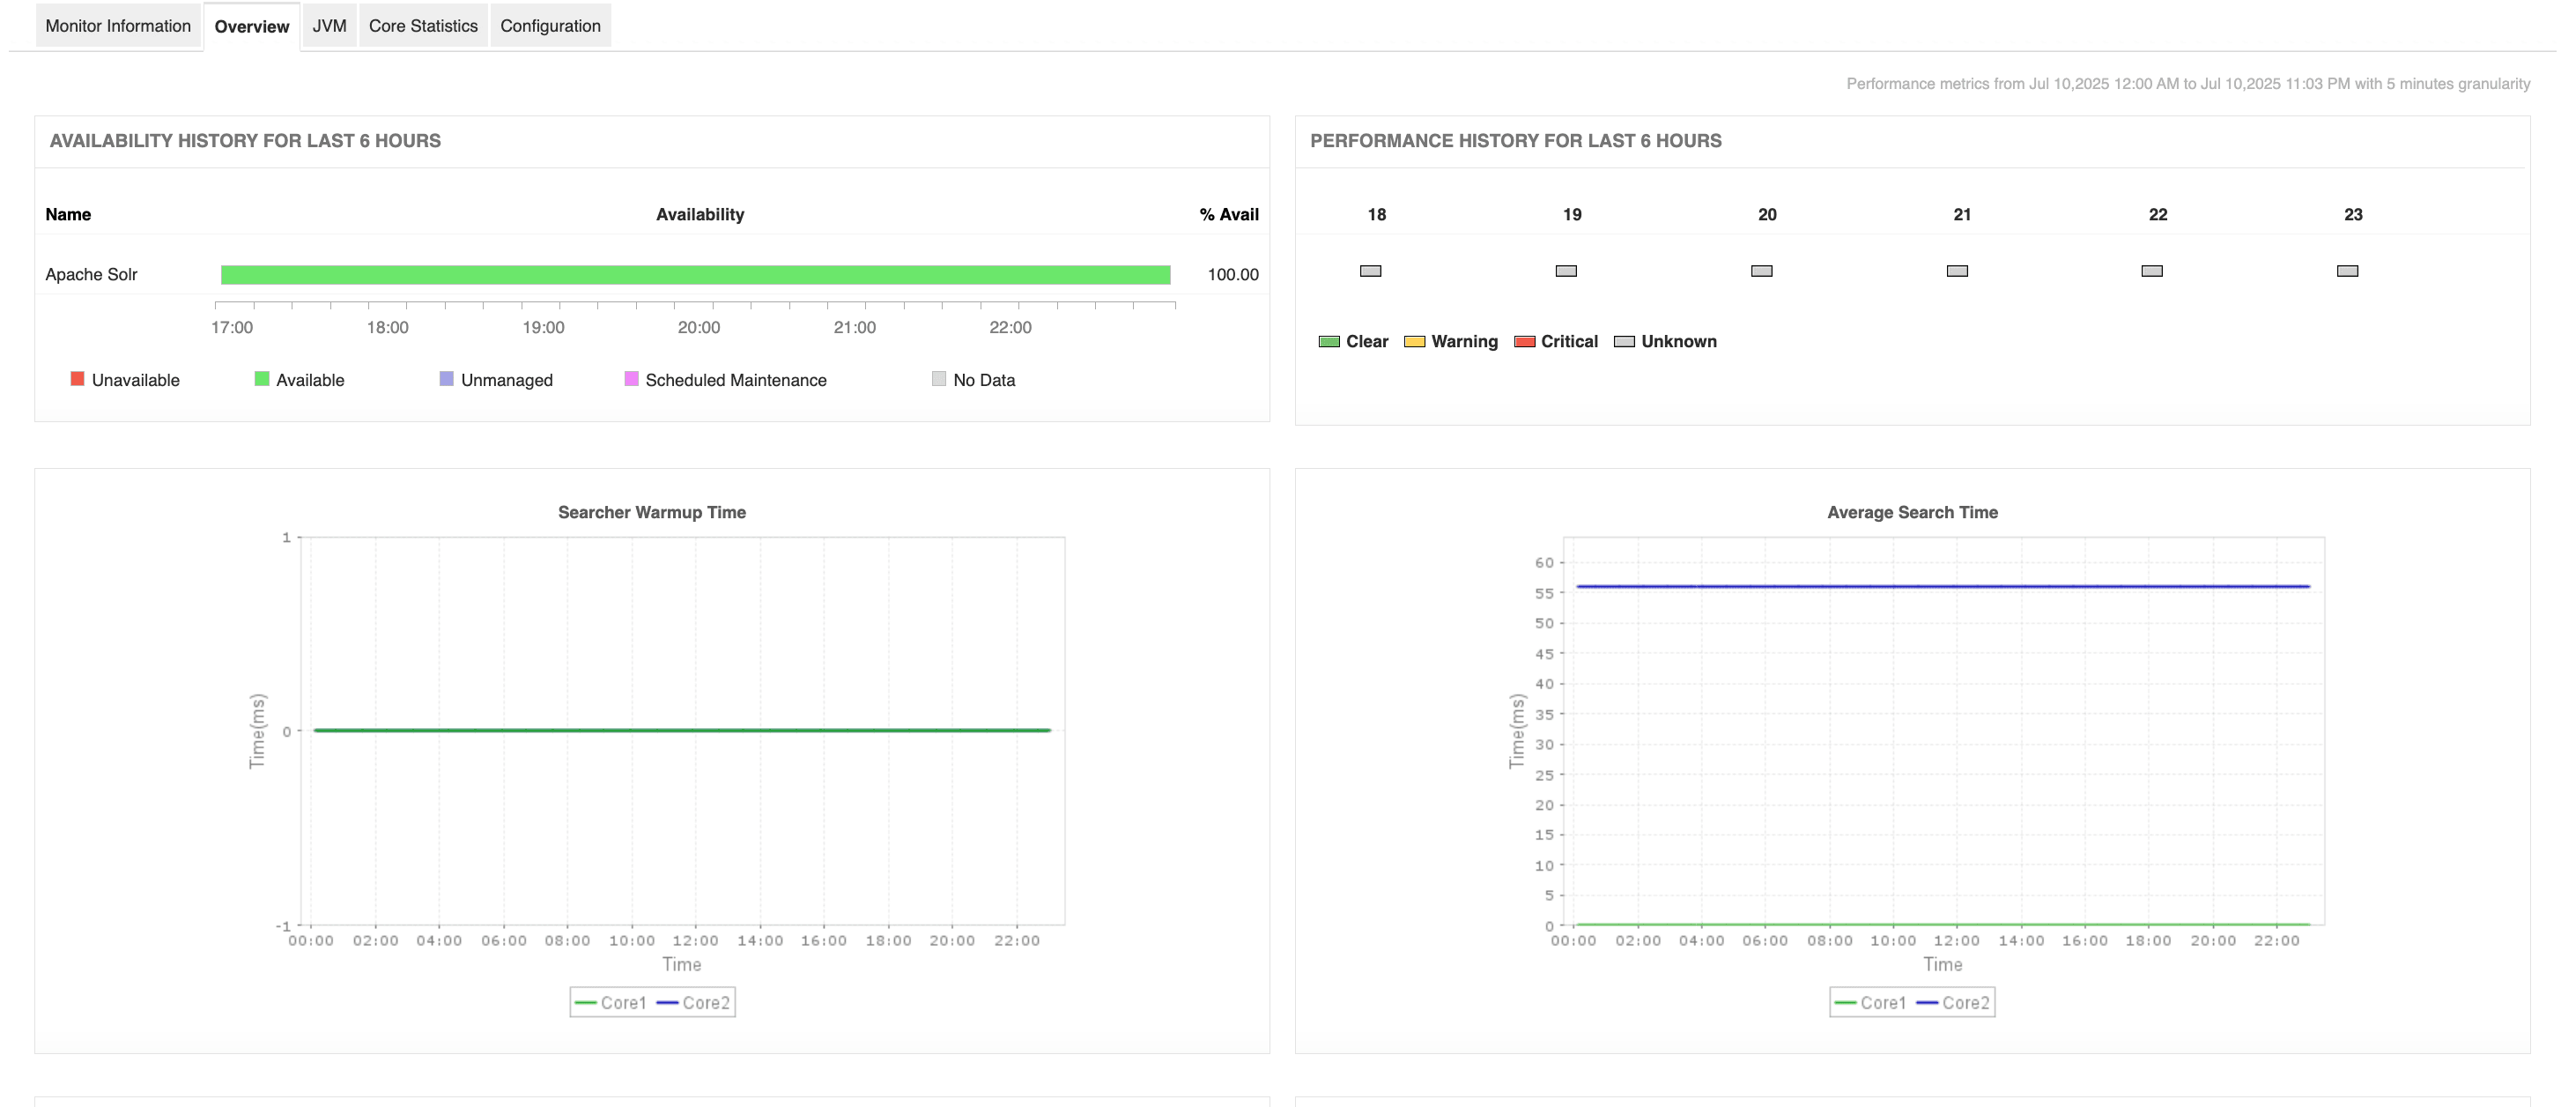2576x1107 pixels.
Task: Click the Overview tab
Action: tap(251, 27)
